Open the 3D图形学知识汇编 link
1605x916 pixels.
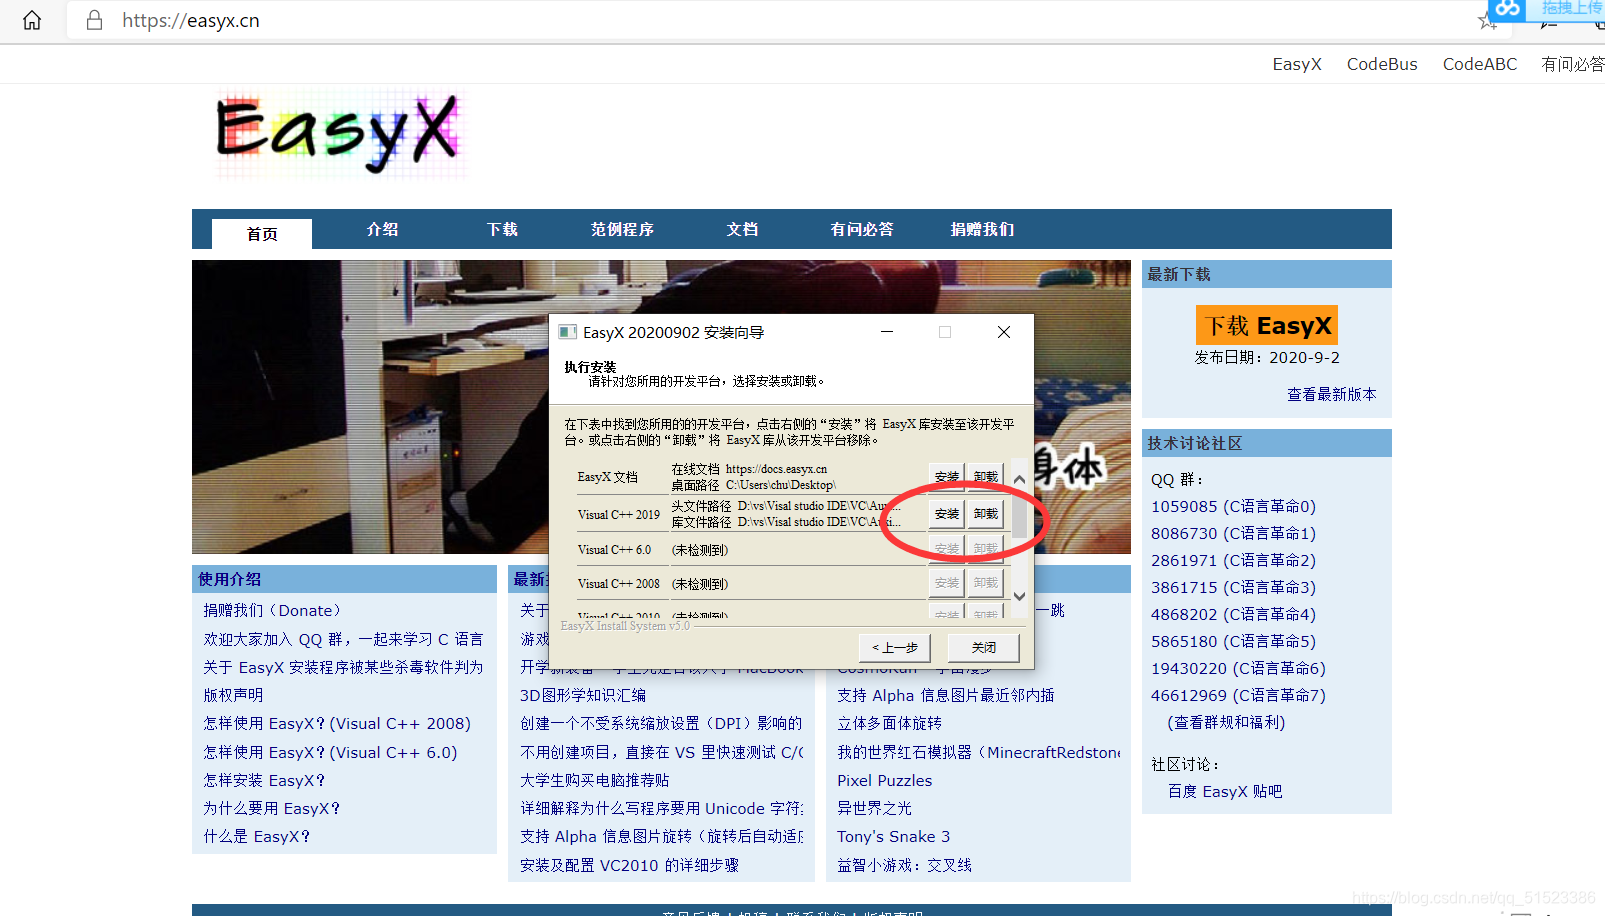[x=583, y=695]
